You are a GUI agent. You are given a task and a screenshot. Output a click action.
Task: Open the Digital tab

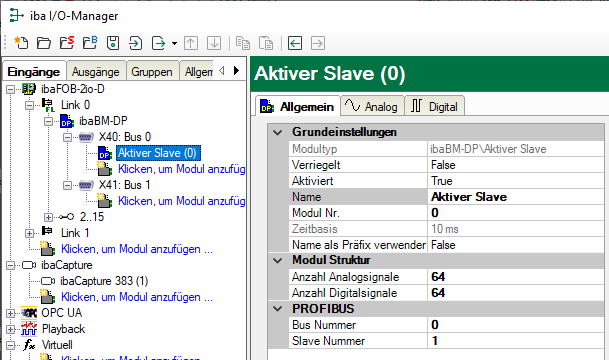pos(435,106)
